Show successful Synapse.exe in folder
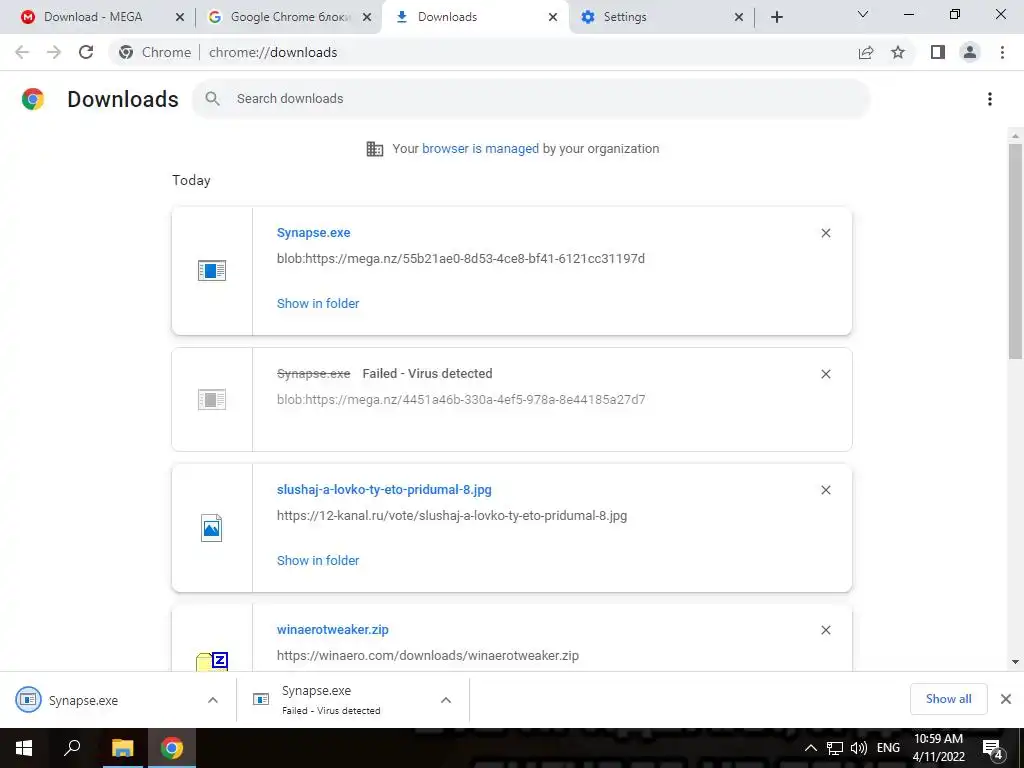The width and height of the screenshot is (1024, 768). tap(318, 304)
